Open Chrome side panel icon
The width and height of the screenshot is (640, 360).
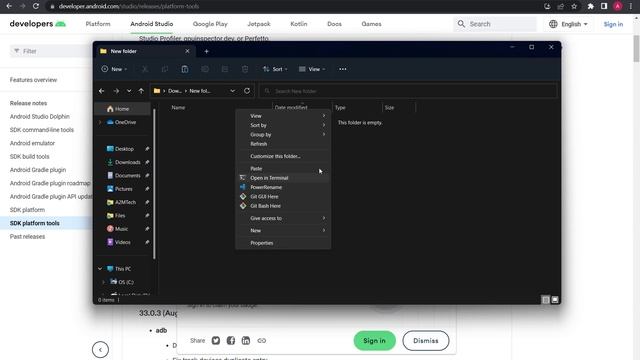[604, 6]
